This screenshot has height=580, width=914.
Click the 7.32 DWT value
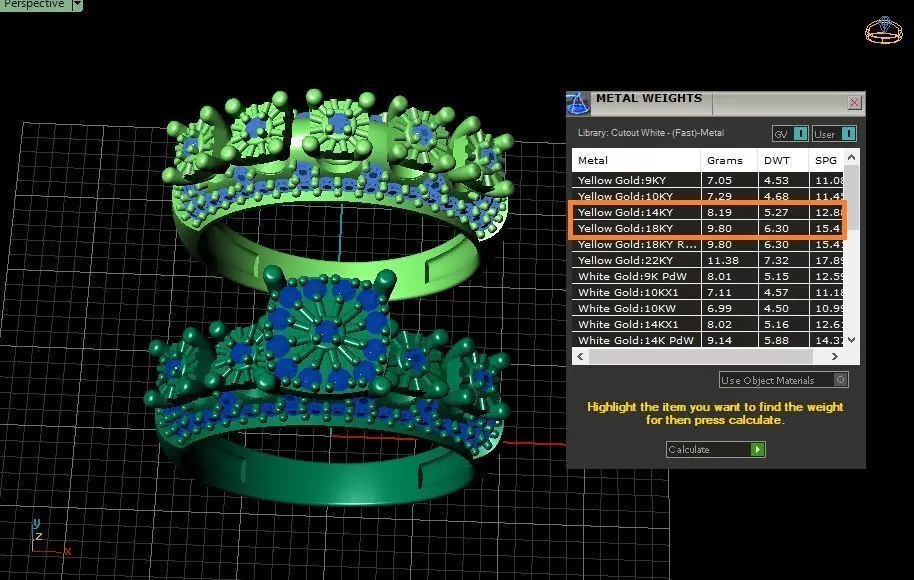click(x=776, y=260)
